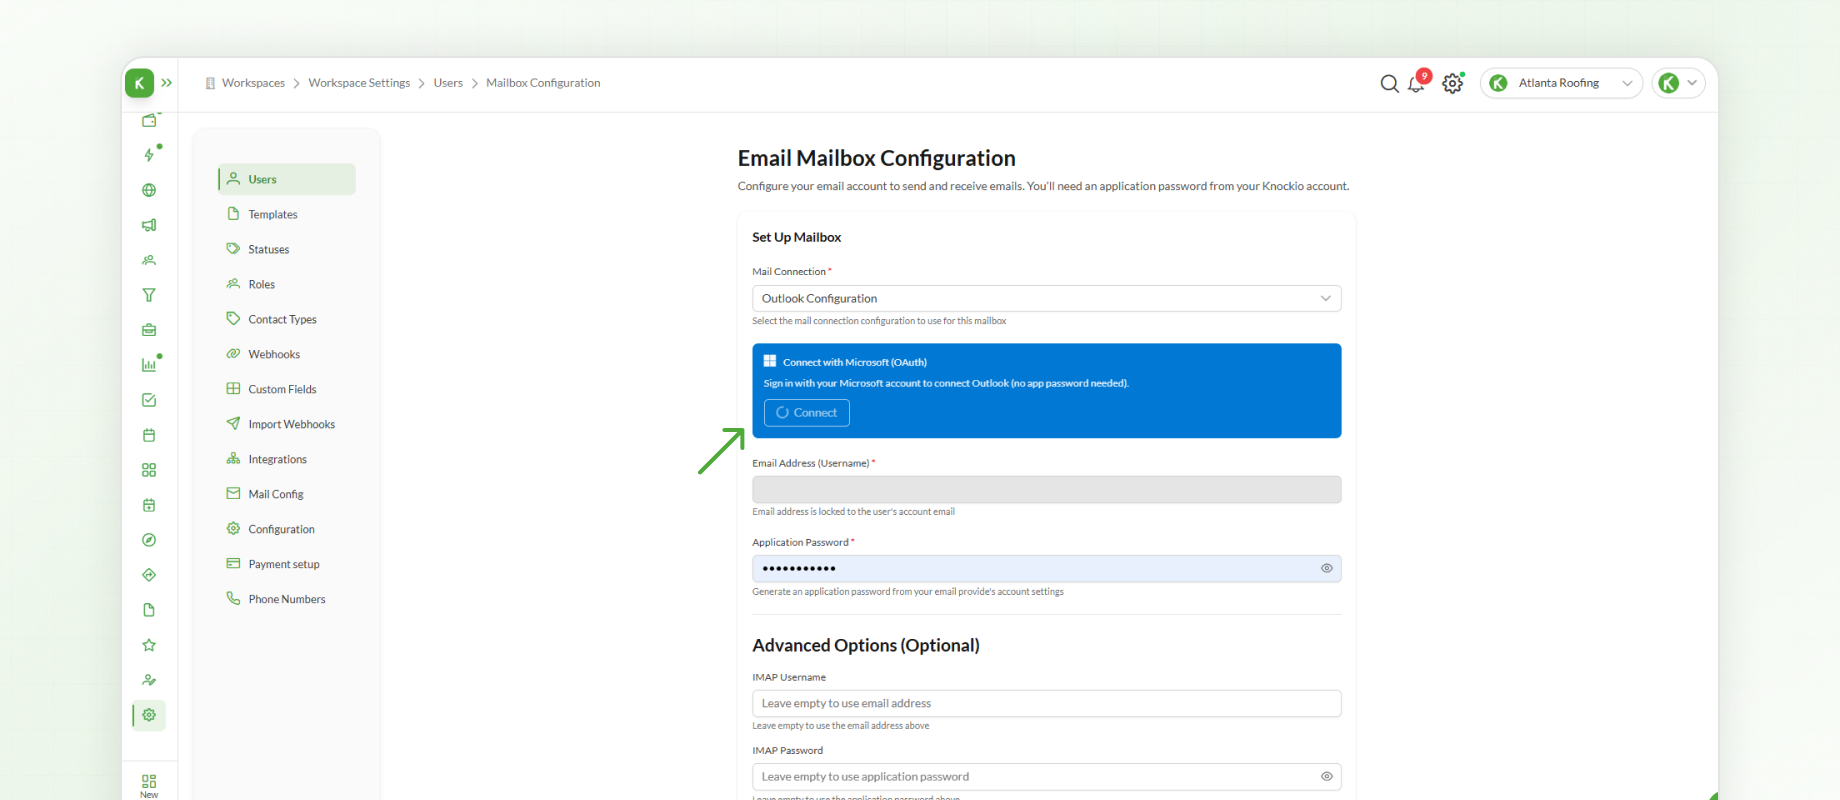
Task: Select Statuses in settings menu
Action: click(287, 249)
